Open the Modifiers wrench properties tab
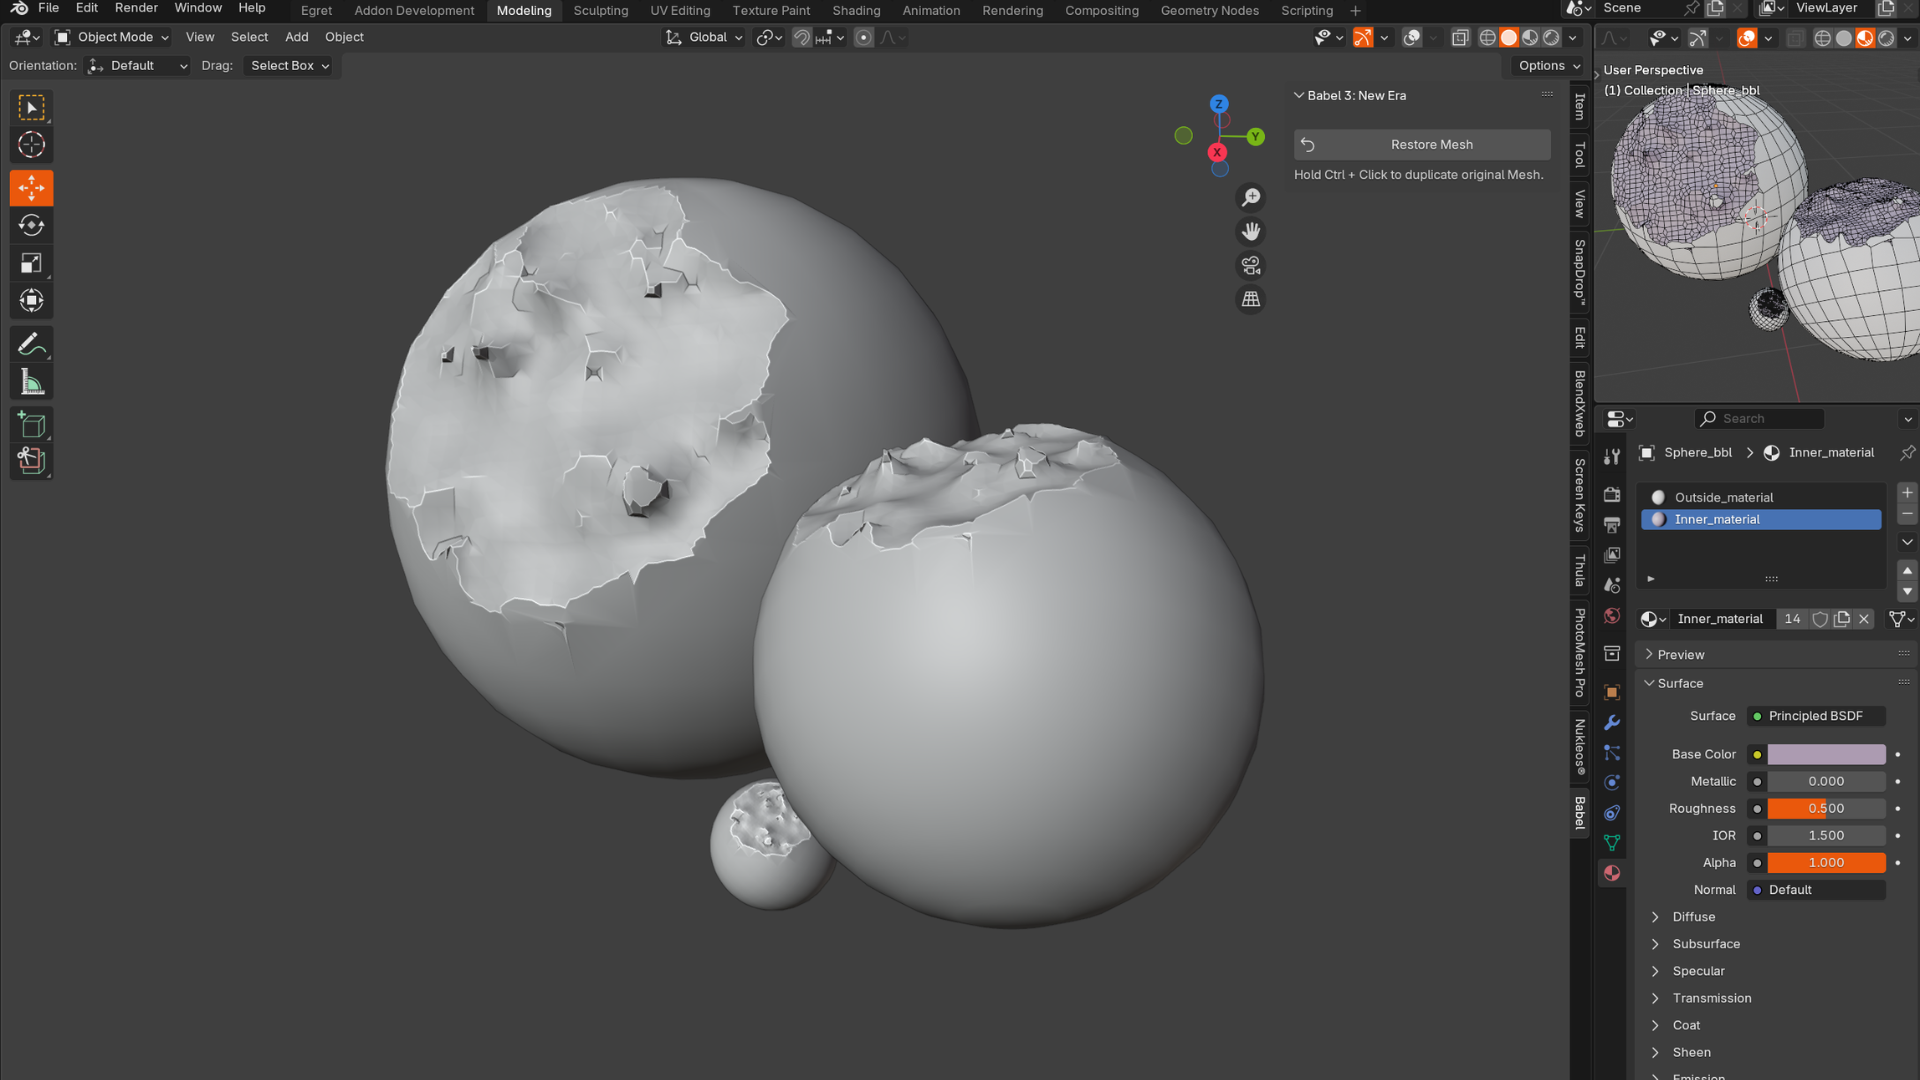Image resolution: width=1920 pixels, height=1080 pixels. tap(1612, 723)
